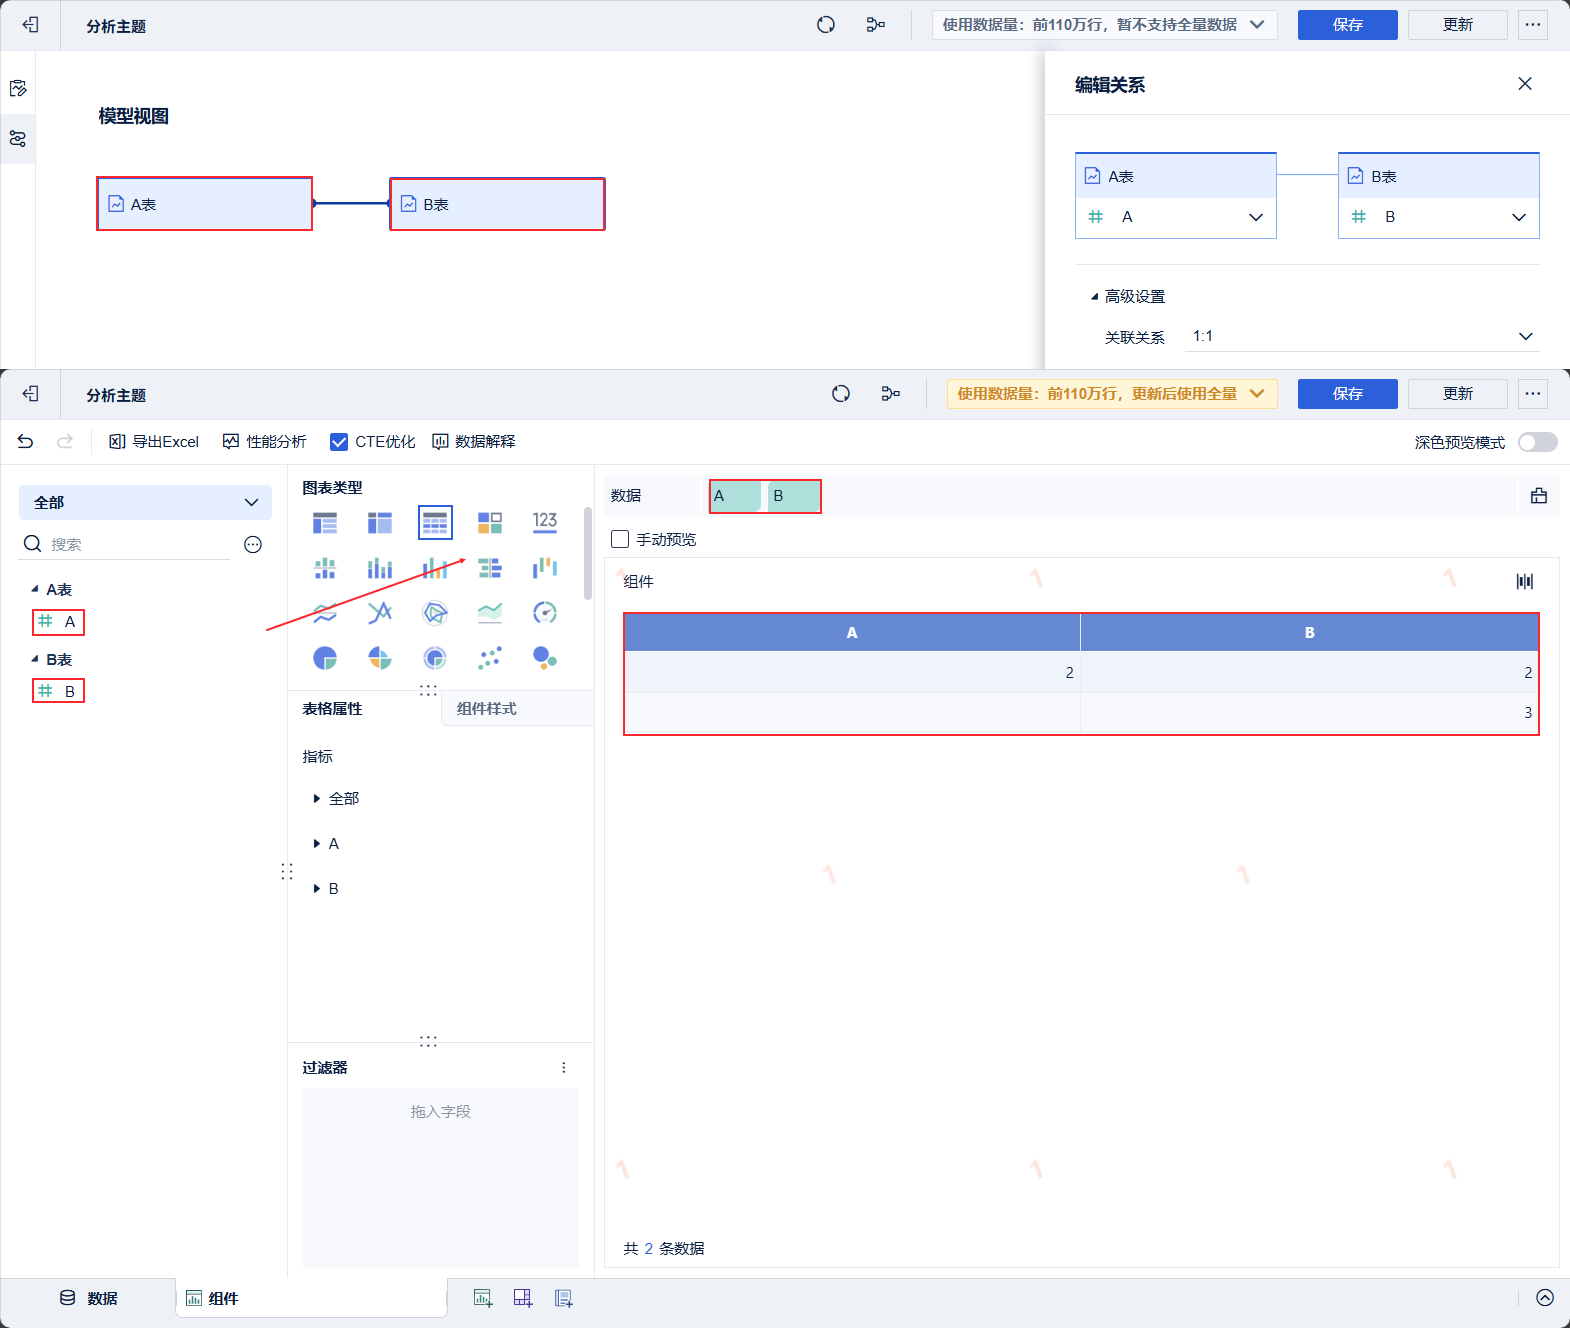
Task: Select the rose pie chart type
Action: coord(380,657)
